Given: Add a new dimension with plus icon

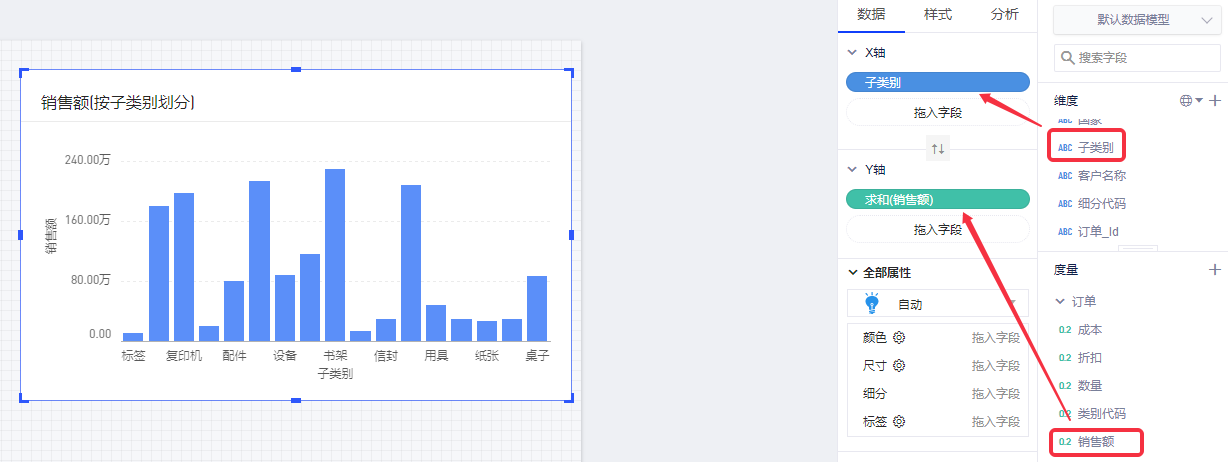Looking at the screenshot, I should [1215, 101].
